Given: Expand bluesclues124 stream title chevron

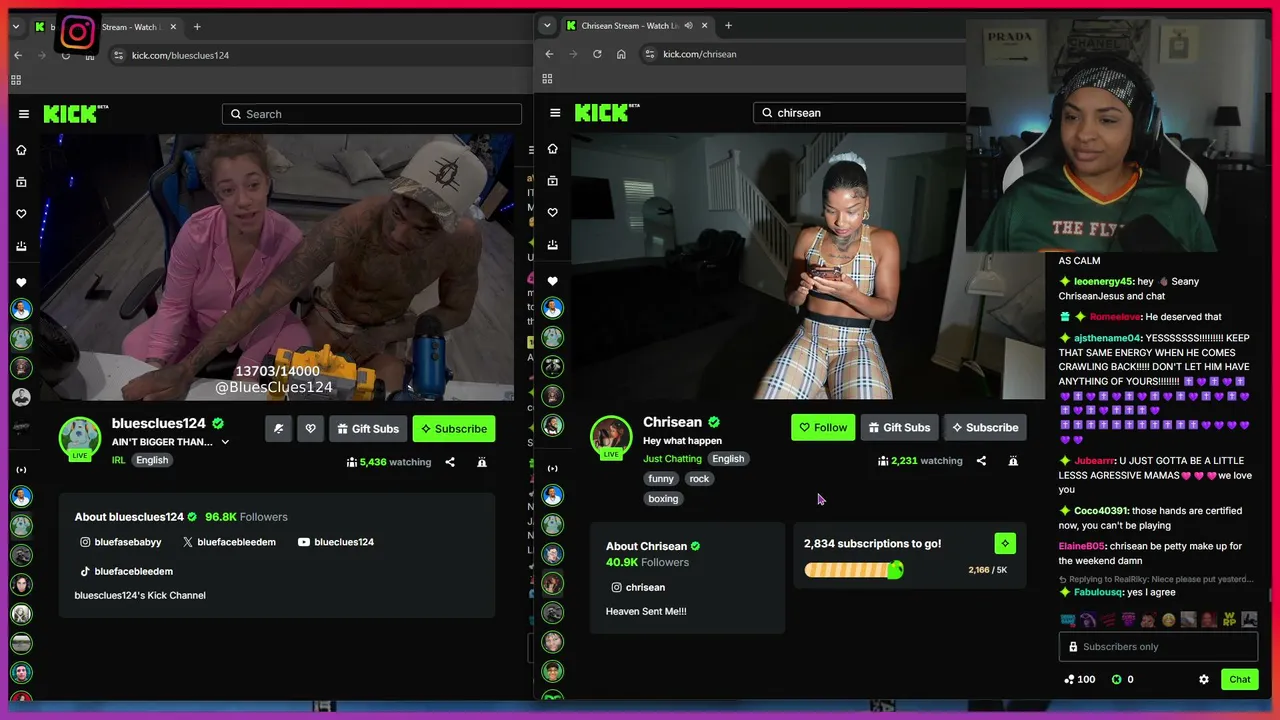Looking at the screenshot, I should tap(225, 442).
